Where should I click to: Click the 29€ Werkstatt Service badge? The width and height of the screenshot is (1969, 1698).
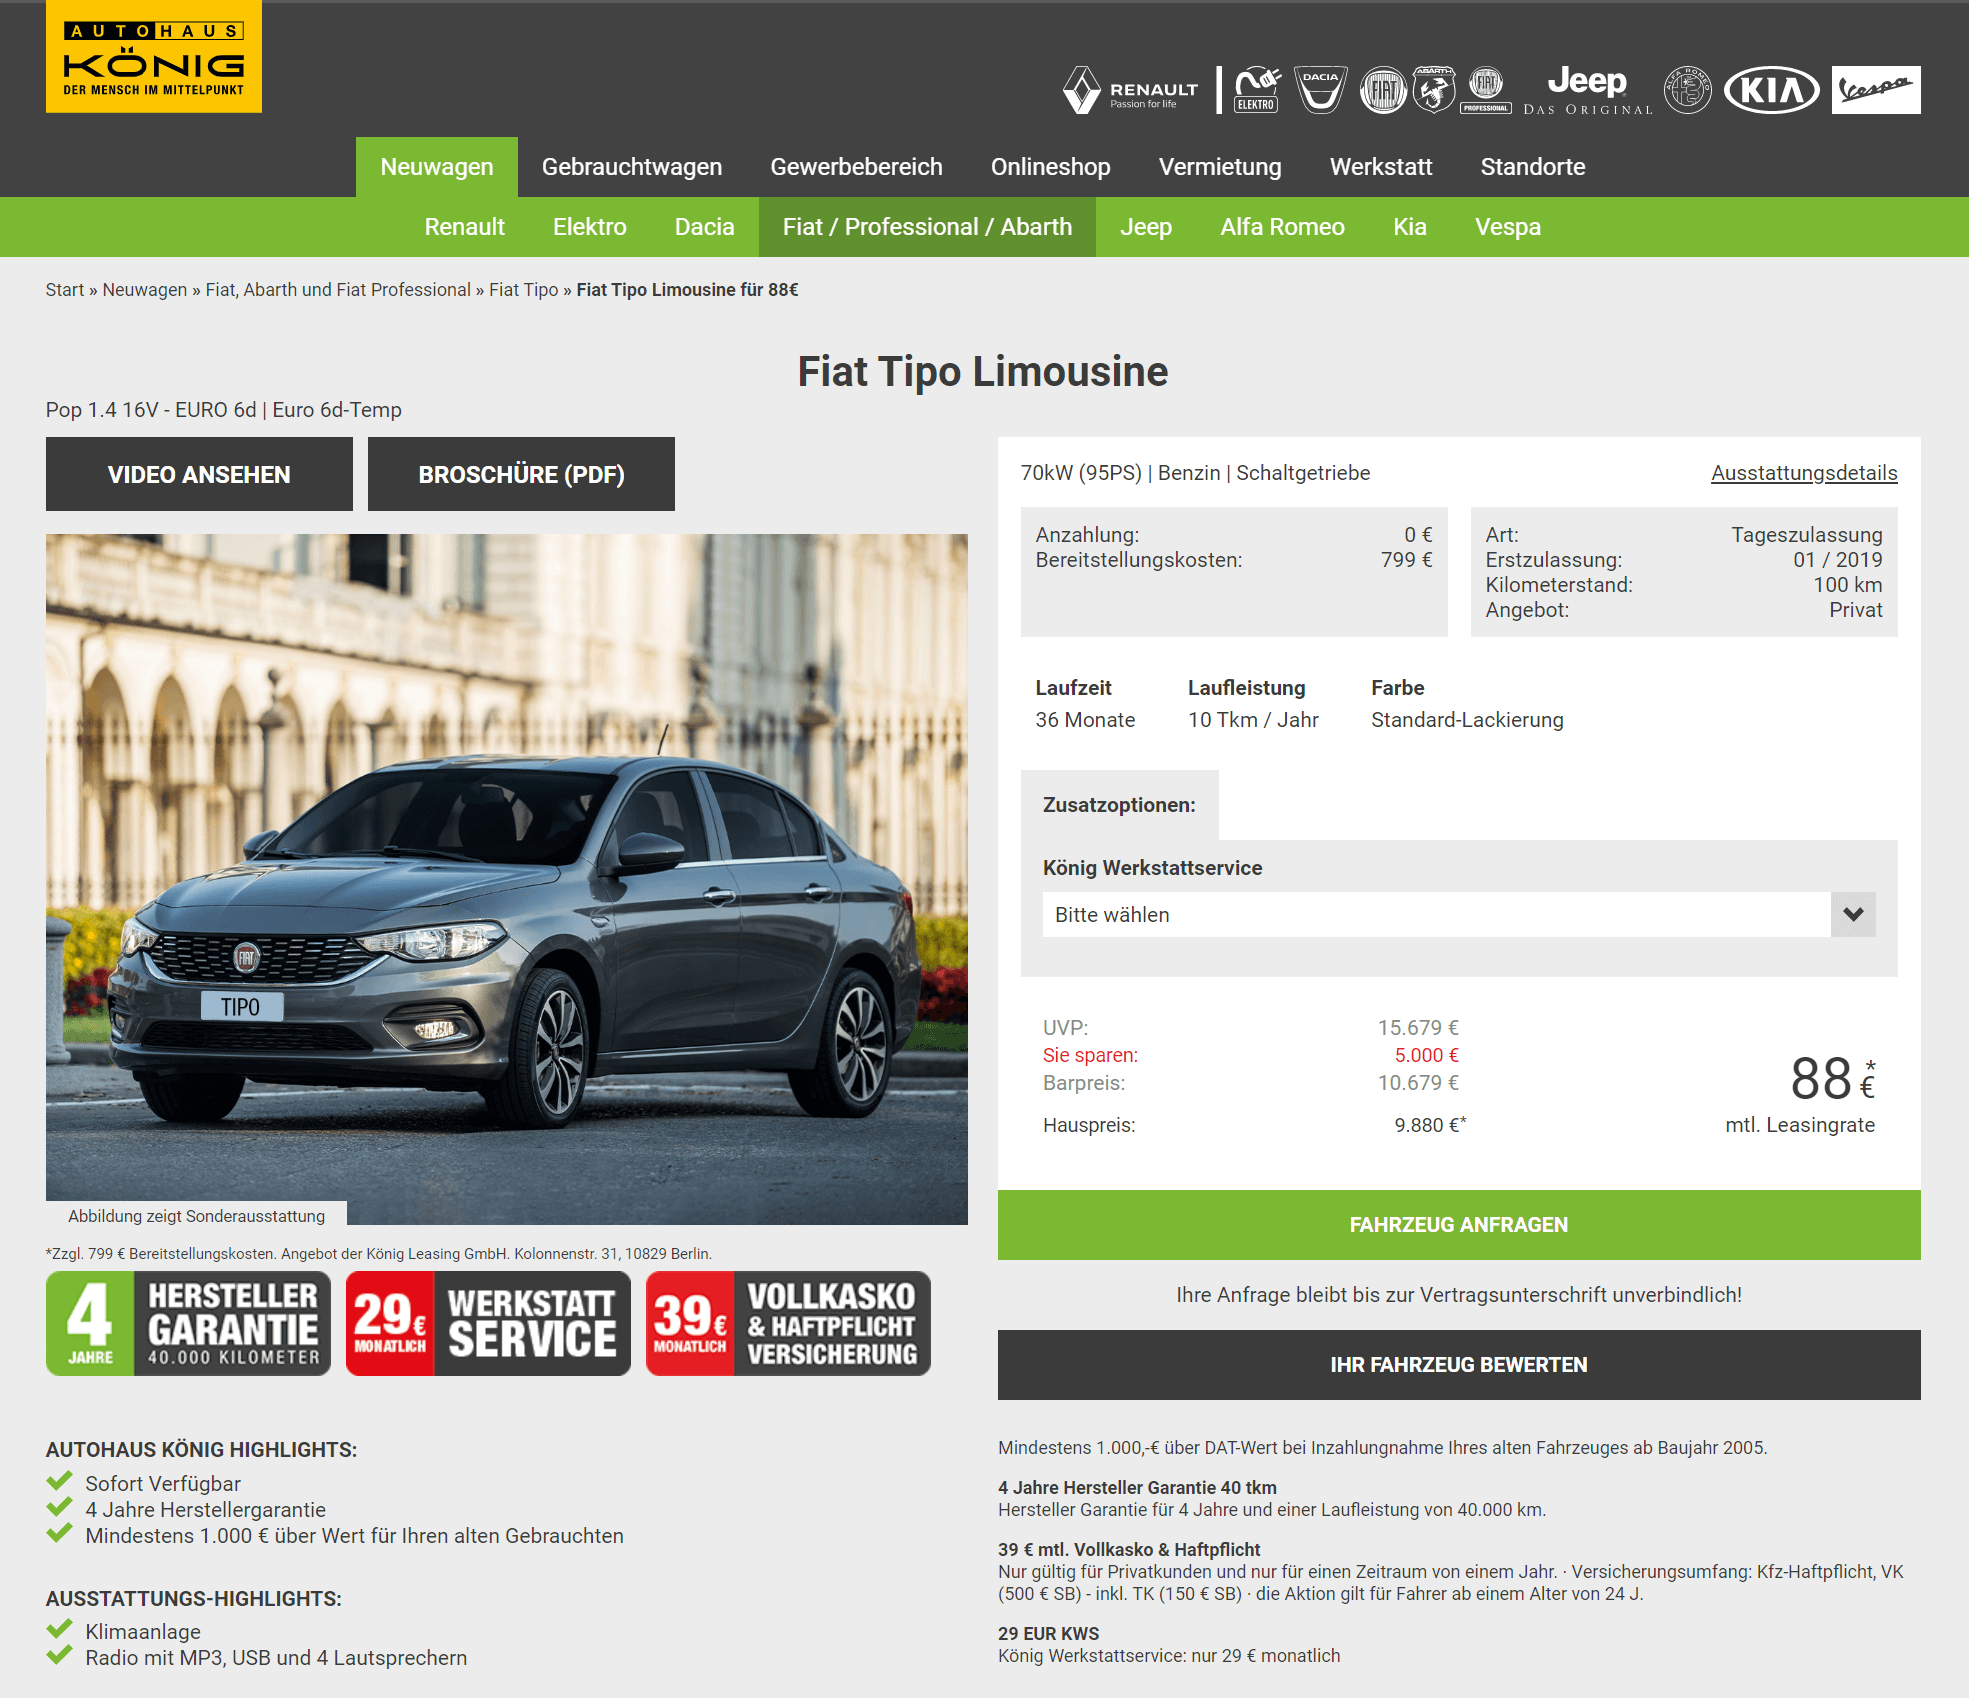[488, 1324]
